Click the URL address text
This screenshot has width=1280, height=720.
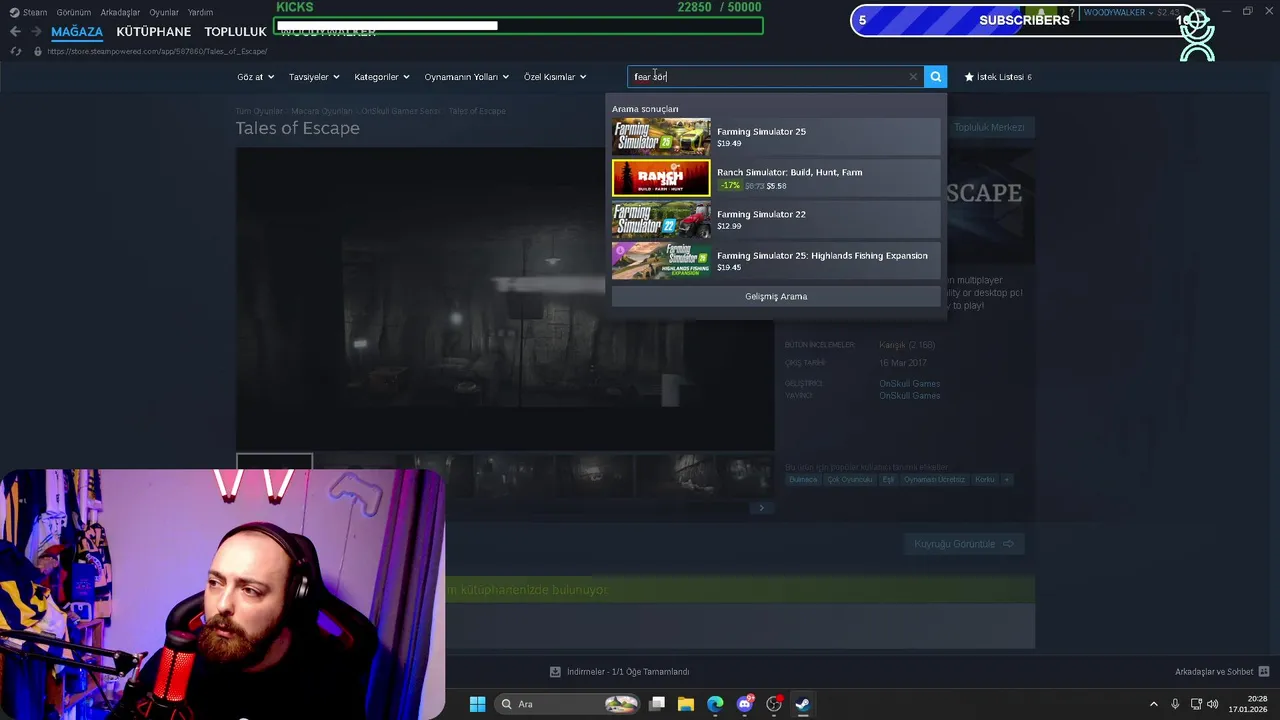coord(157,51)
